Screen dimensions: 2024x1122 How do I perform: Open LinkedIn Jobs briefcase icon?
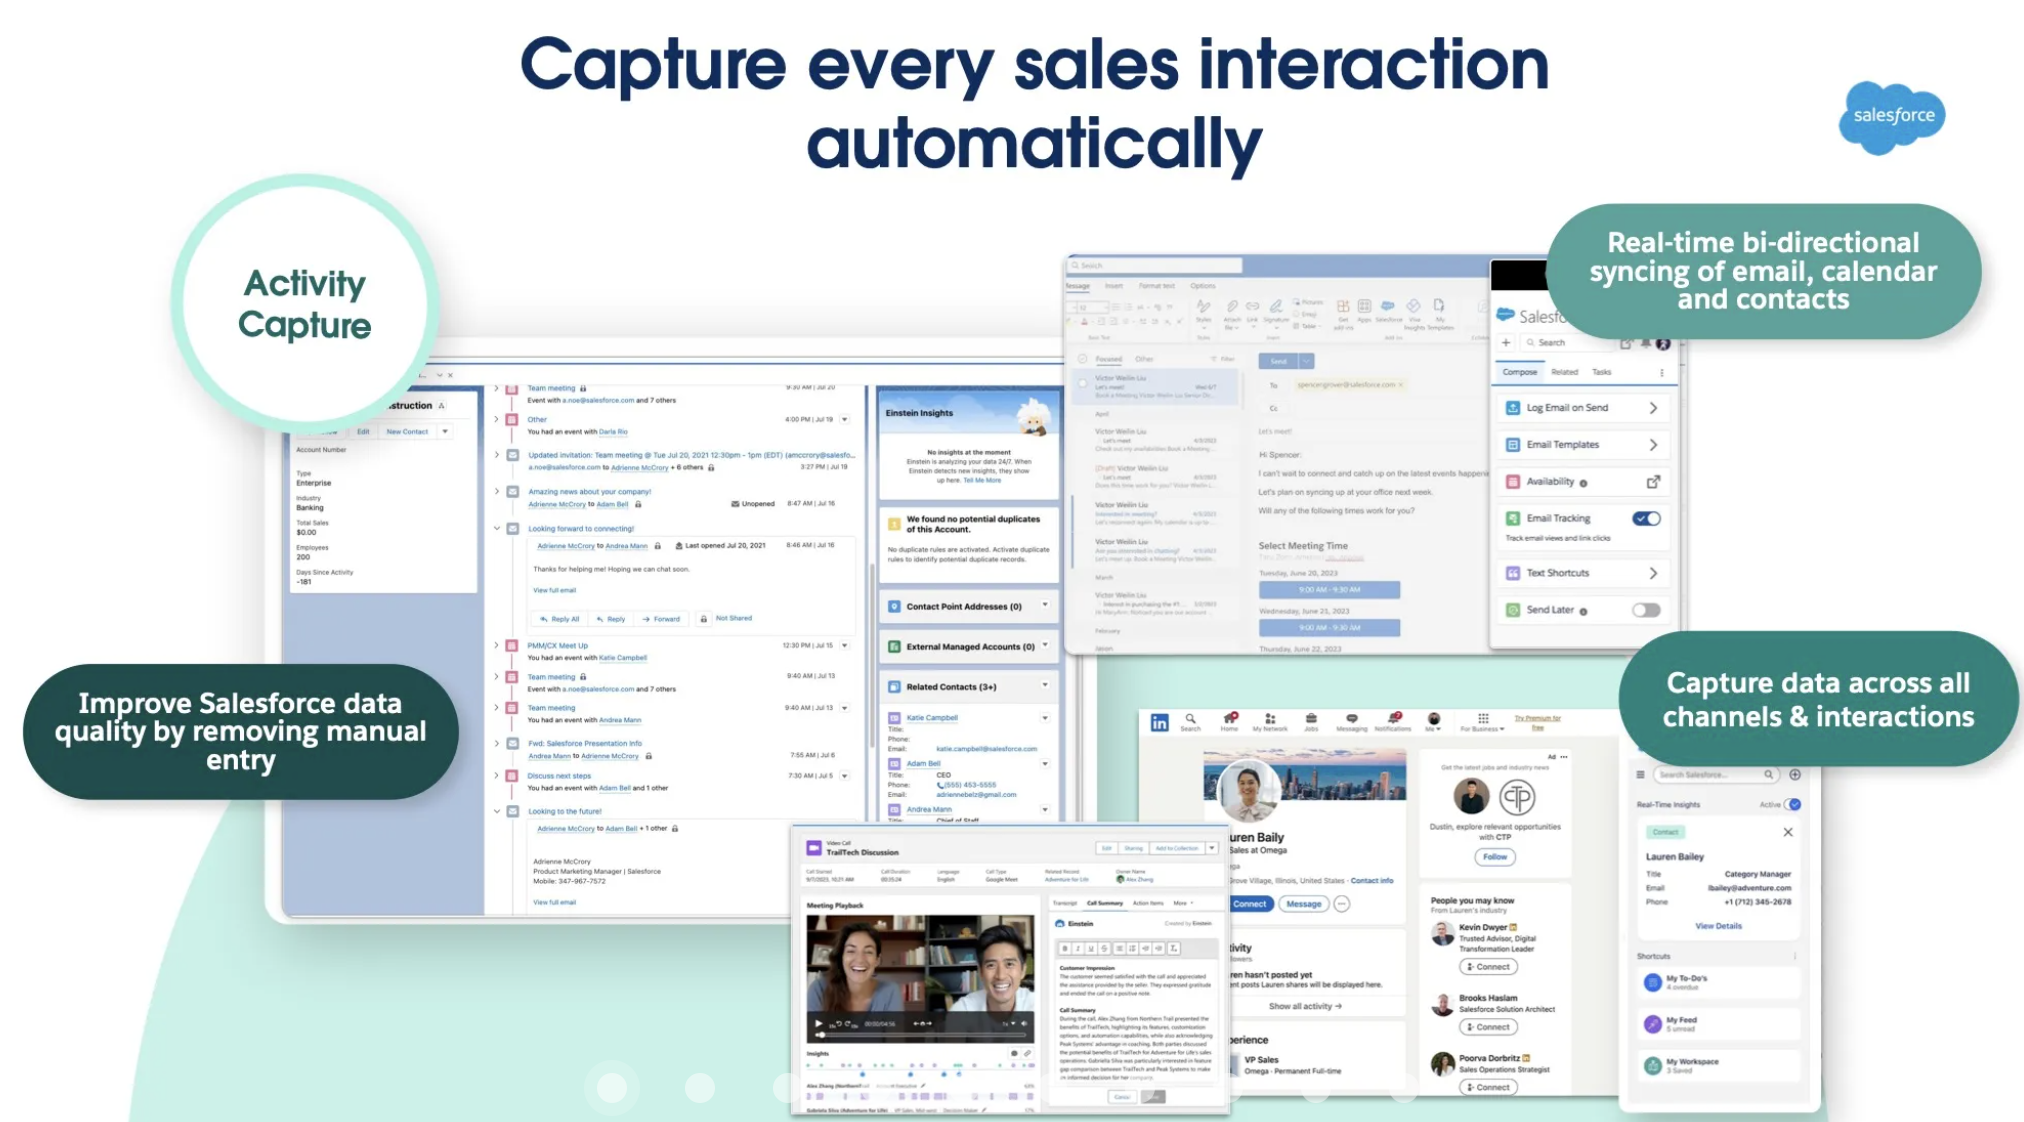[x=1311, y=720]
